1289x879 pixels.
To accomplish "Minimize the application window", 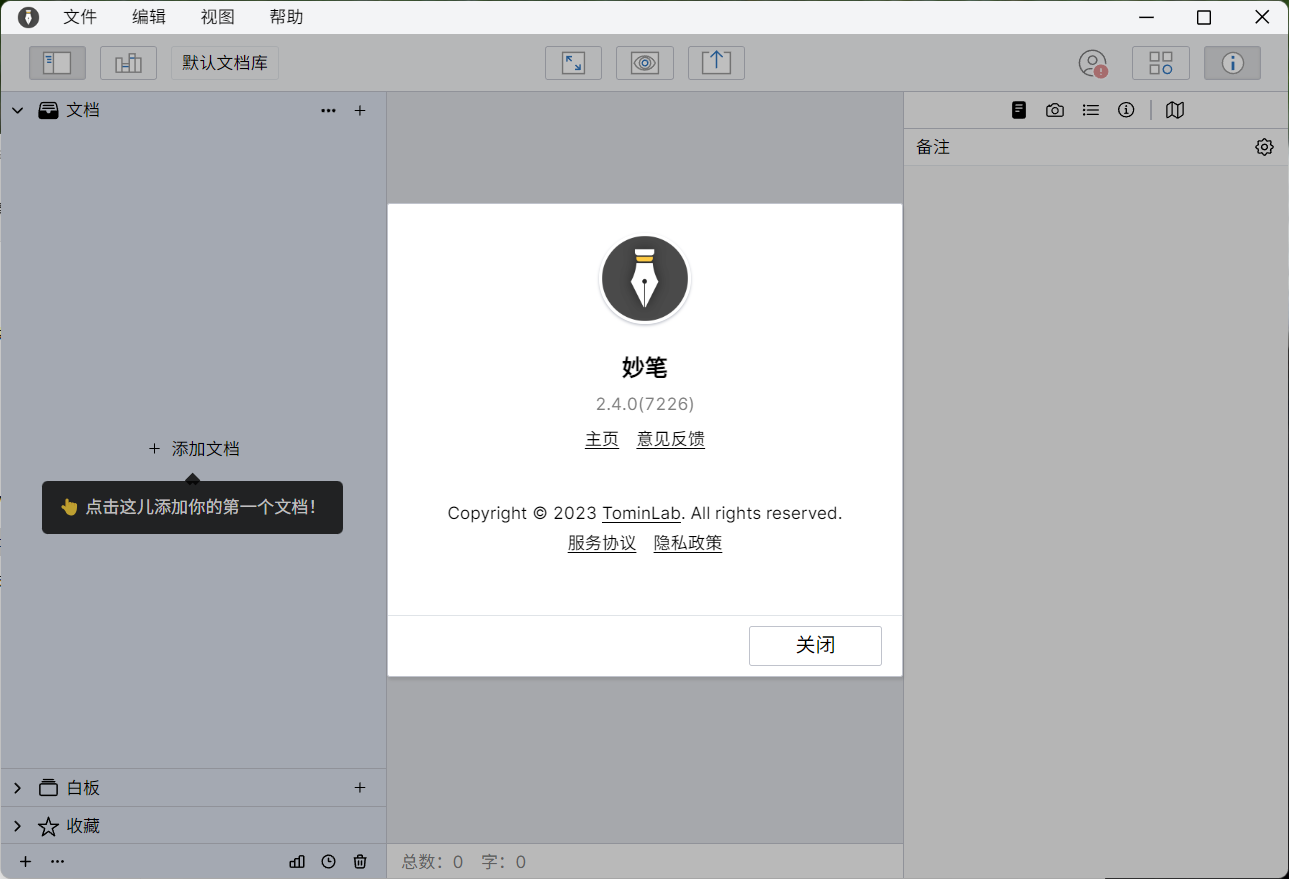I will click(1146, 17).
